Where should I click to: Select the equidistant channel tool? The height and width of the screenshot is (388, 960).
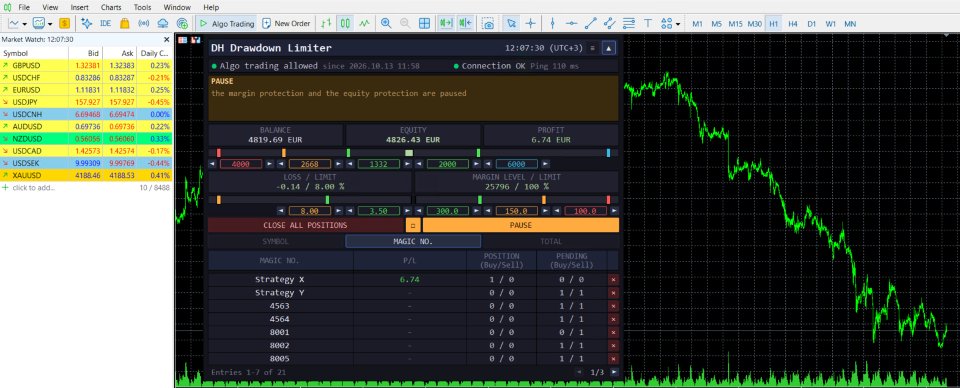(609, 23)
